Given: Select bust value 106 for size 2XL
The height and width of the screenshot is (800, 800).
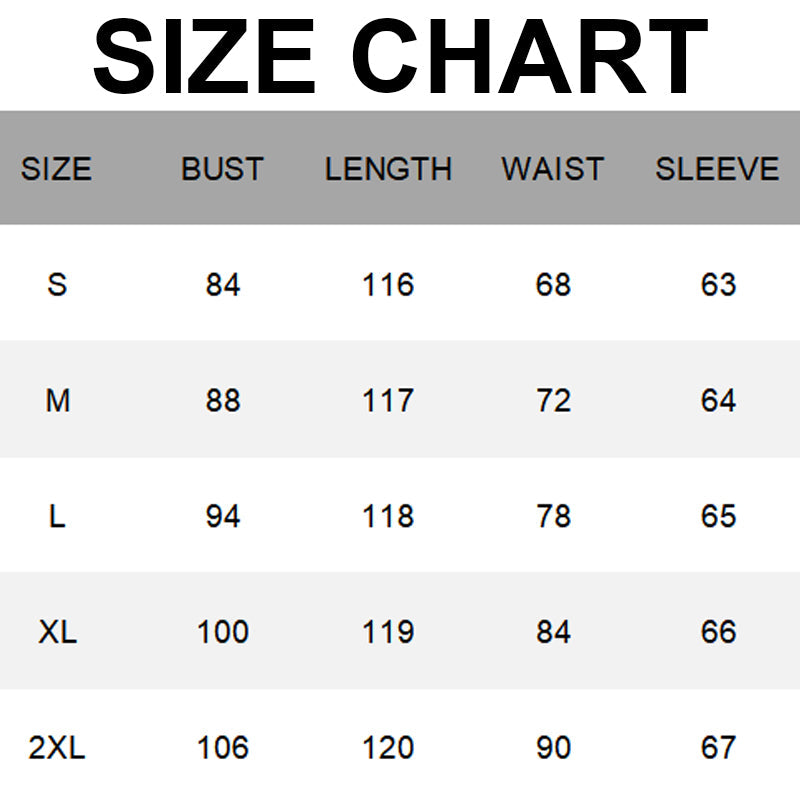Looking at the screenshot, I should pyautogui.click(x=223, y=748).
